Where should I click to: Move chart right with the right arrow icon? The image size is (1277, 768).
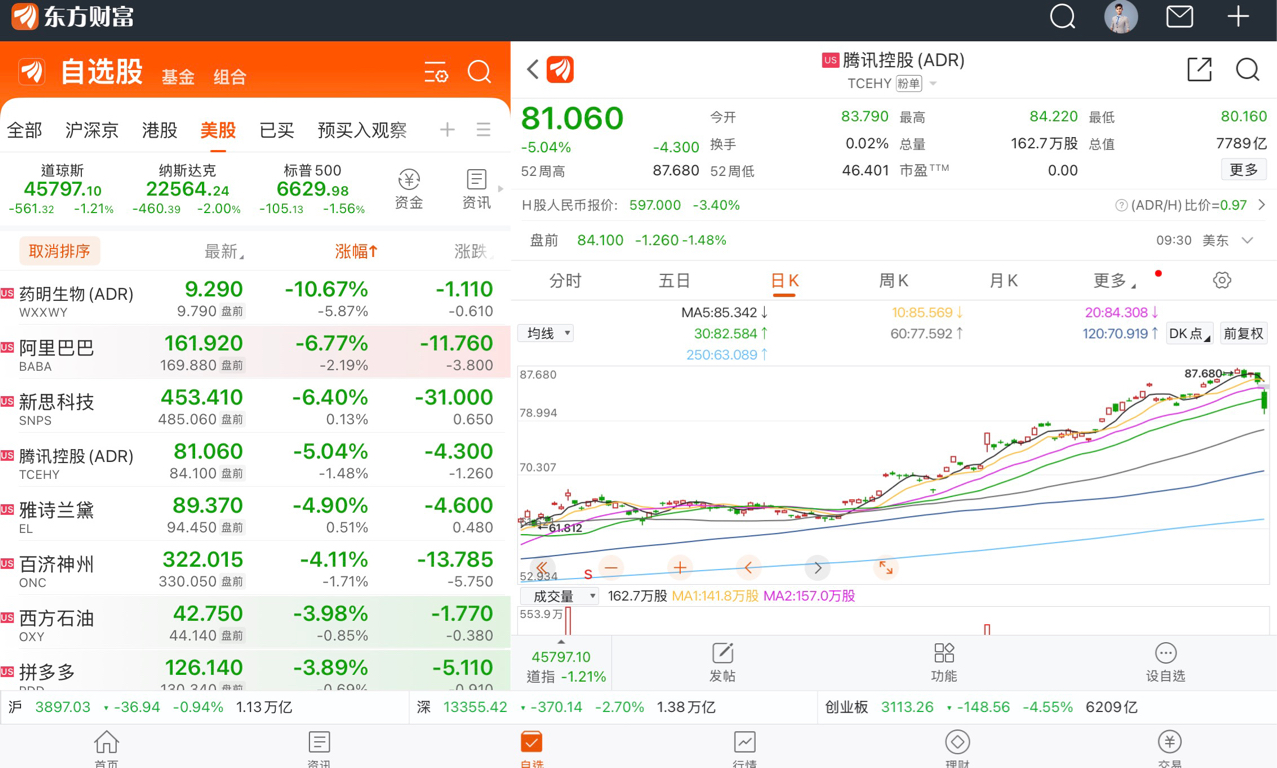tap(817, 567)
